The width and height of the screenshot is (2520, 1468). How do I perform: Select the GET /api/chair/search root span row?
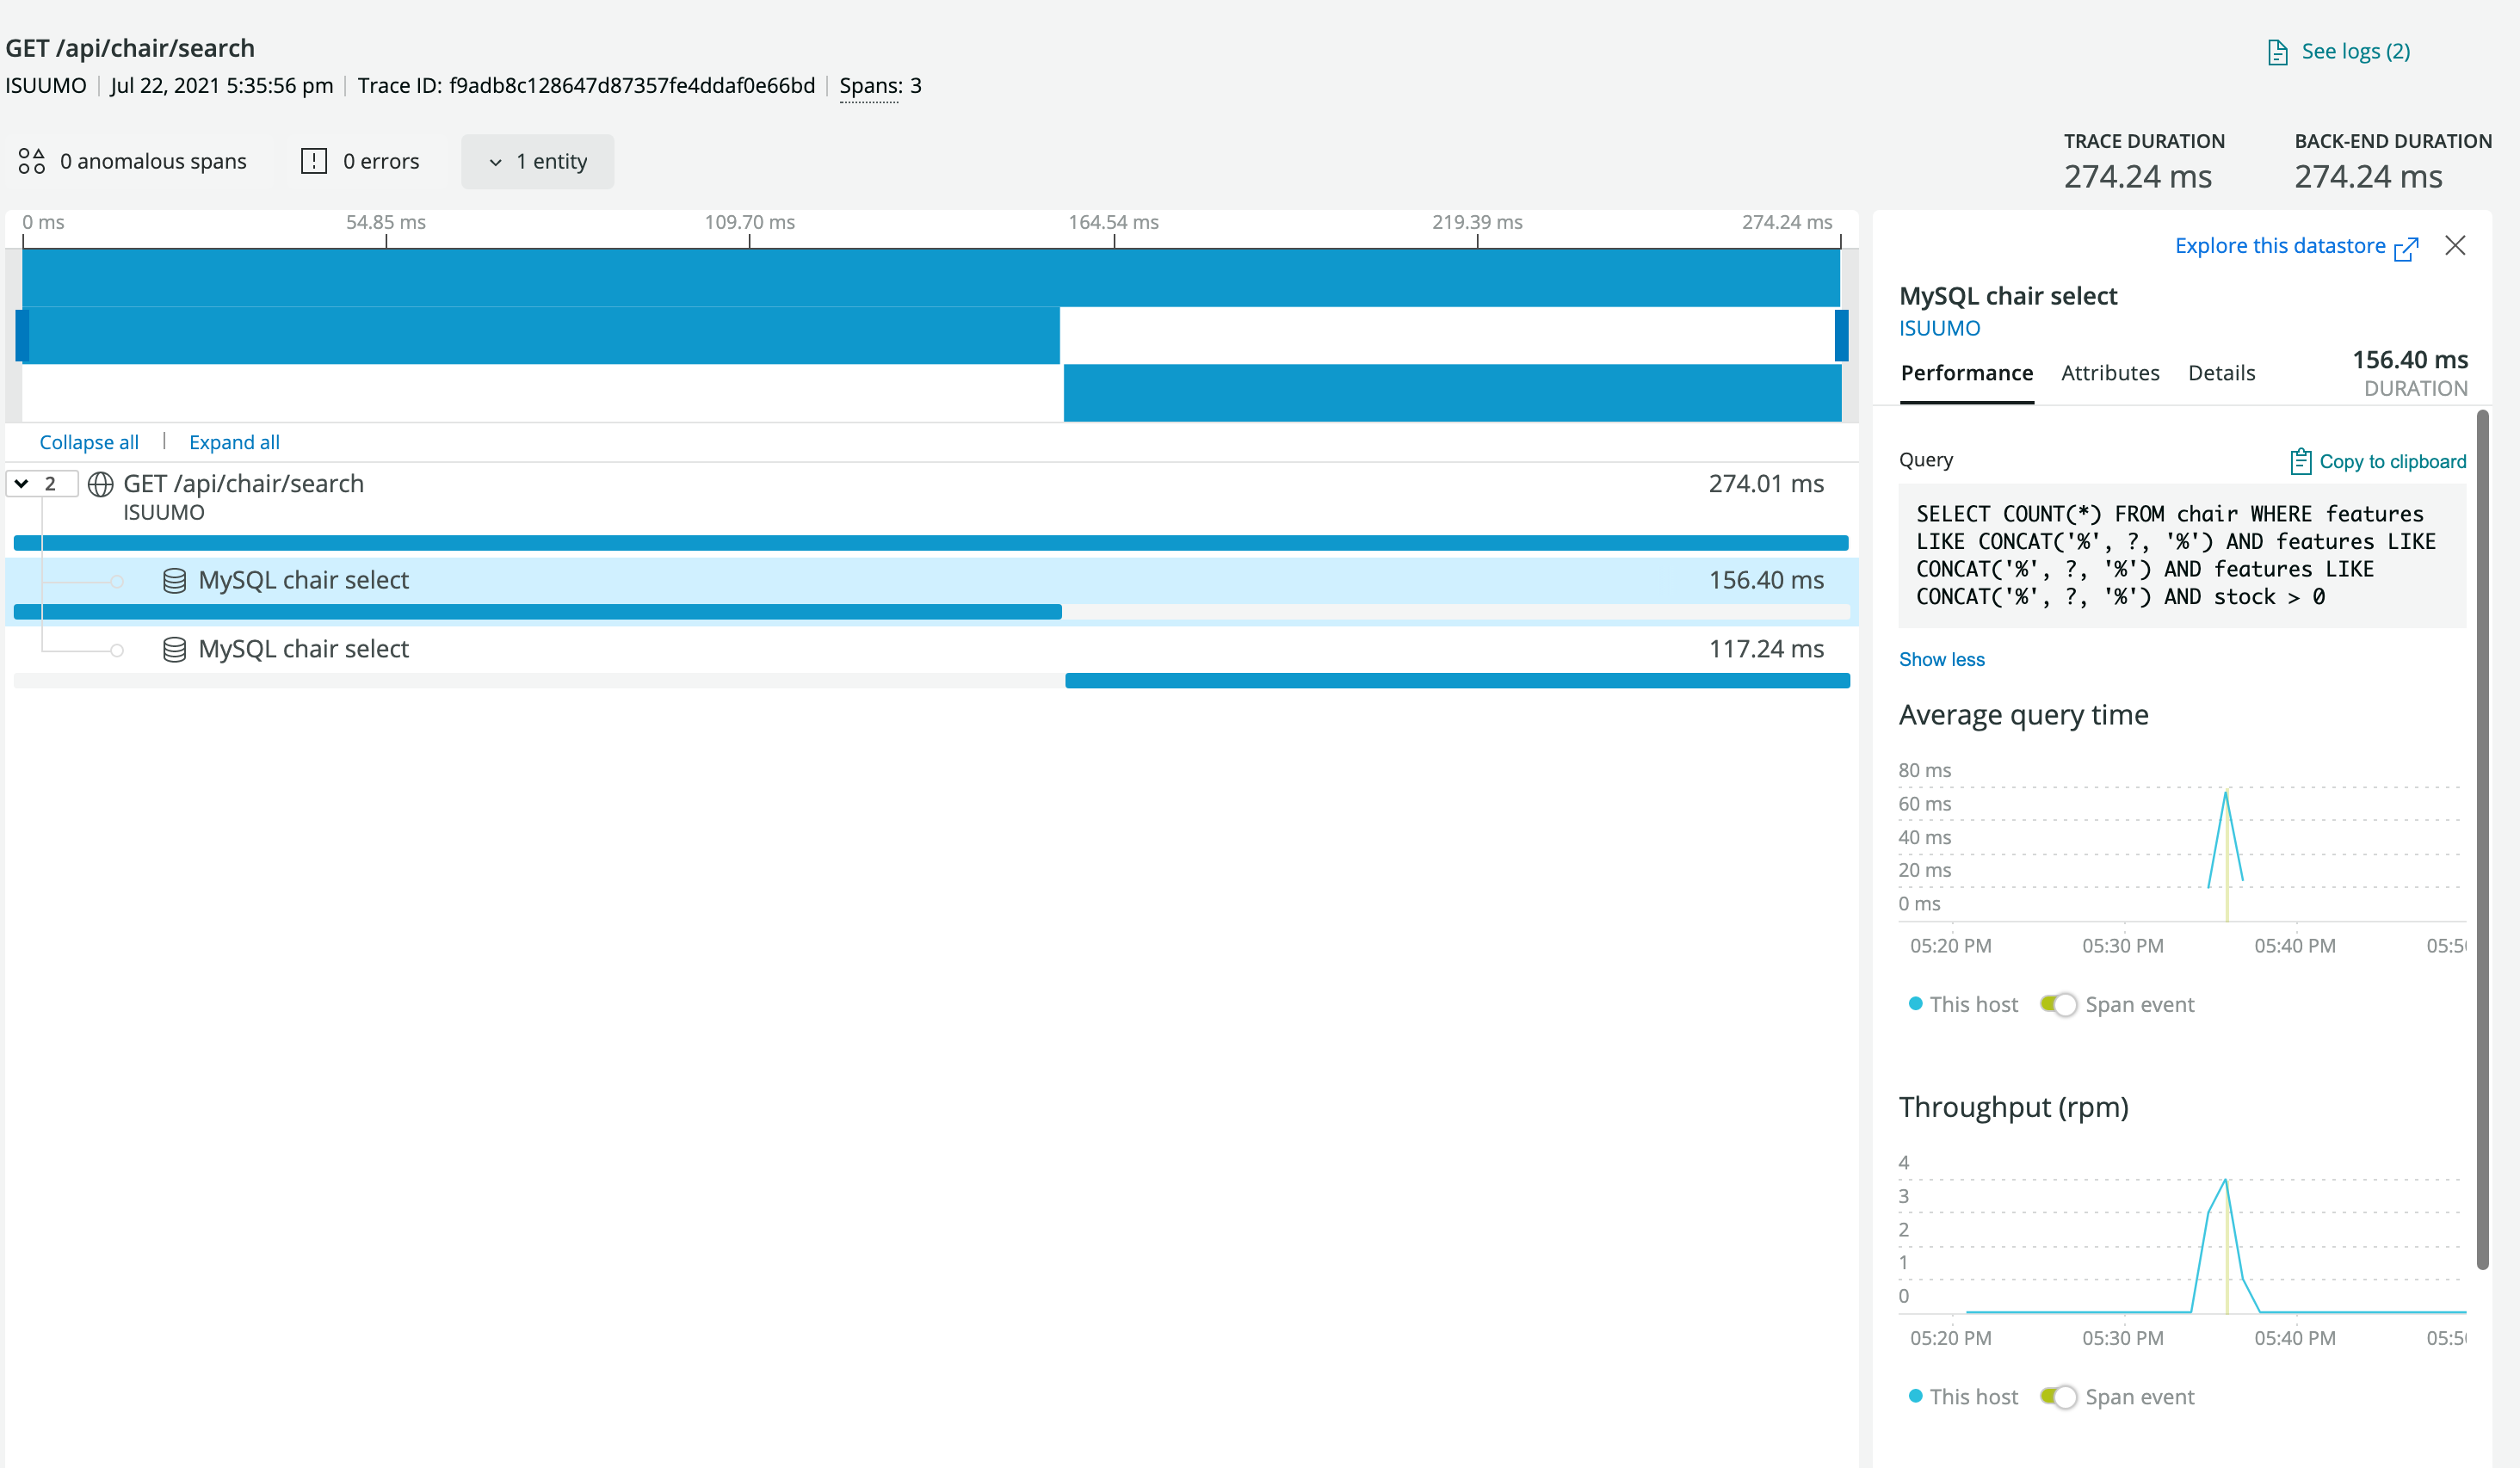(x=932, y=509)
